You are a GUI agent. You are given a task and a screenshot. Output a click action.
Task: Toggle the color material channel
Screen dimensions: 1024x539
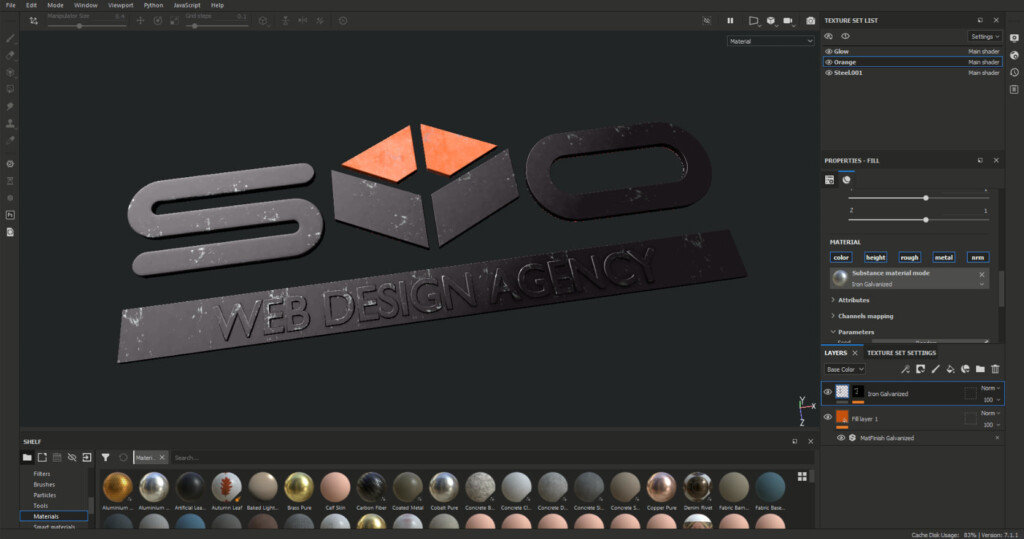point(841,257)
